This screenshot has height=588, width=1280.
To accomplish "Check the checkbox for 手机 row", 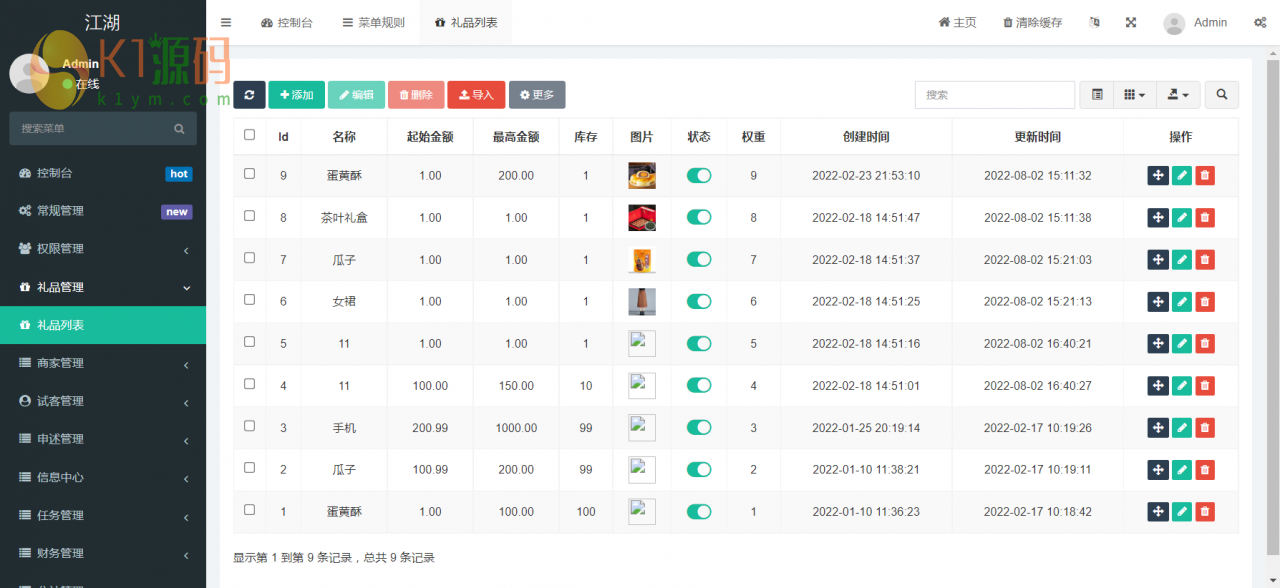I will click(x=250, y=426).
